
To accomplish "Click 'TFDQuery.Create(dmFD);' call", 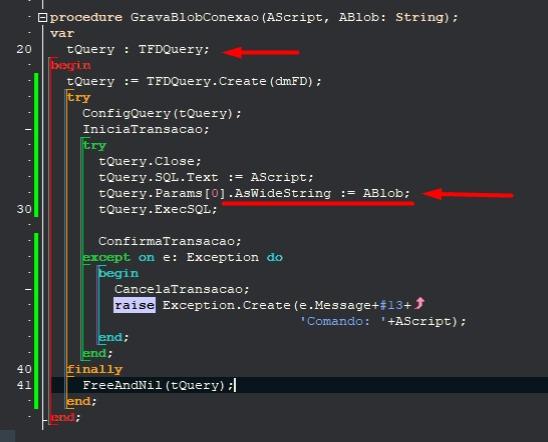I will [x=234, y=81].
